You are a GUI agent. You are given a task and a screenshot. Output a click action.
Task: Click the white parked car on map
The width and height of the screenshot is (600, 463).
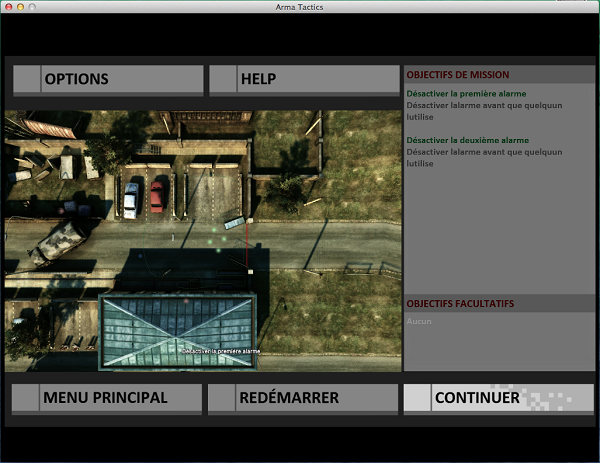click(x=131, y=201)
